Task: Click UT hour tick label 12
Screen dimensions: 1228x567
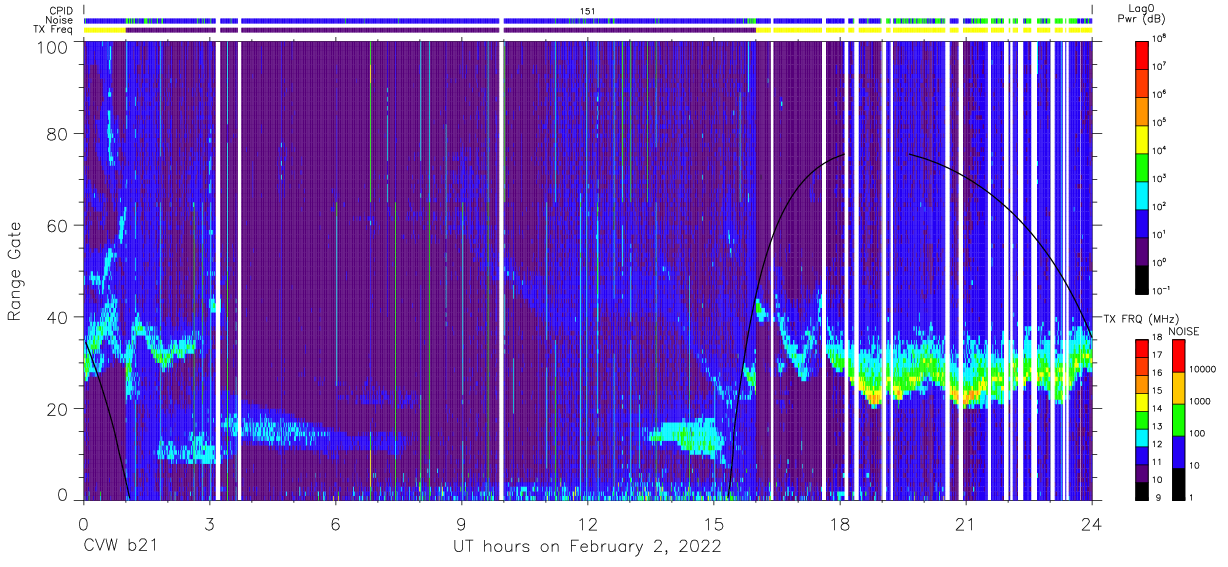Action: [587, 523]
